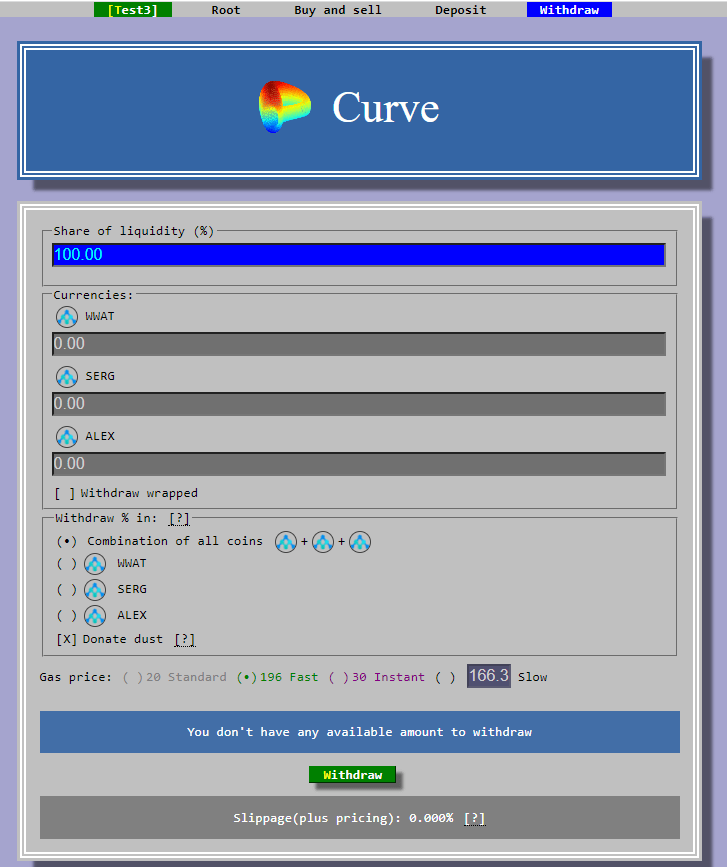Click the Withdraw tab in top navigation
Screen dimensions: 727x867
(569, 10)
